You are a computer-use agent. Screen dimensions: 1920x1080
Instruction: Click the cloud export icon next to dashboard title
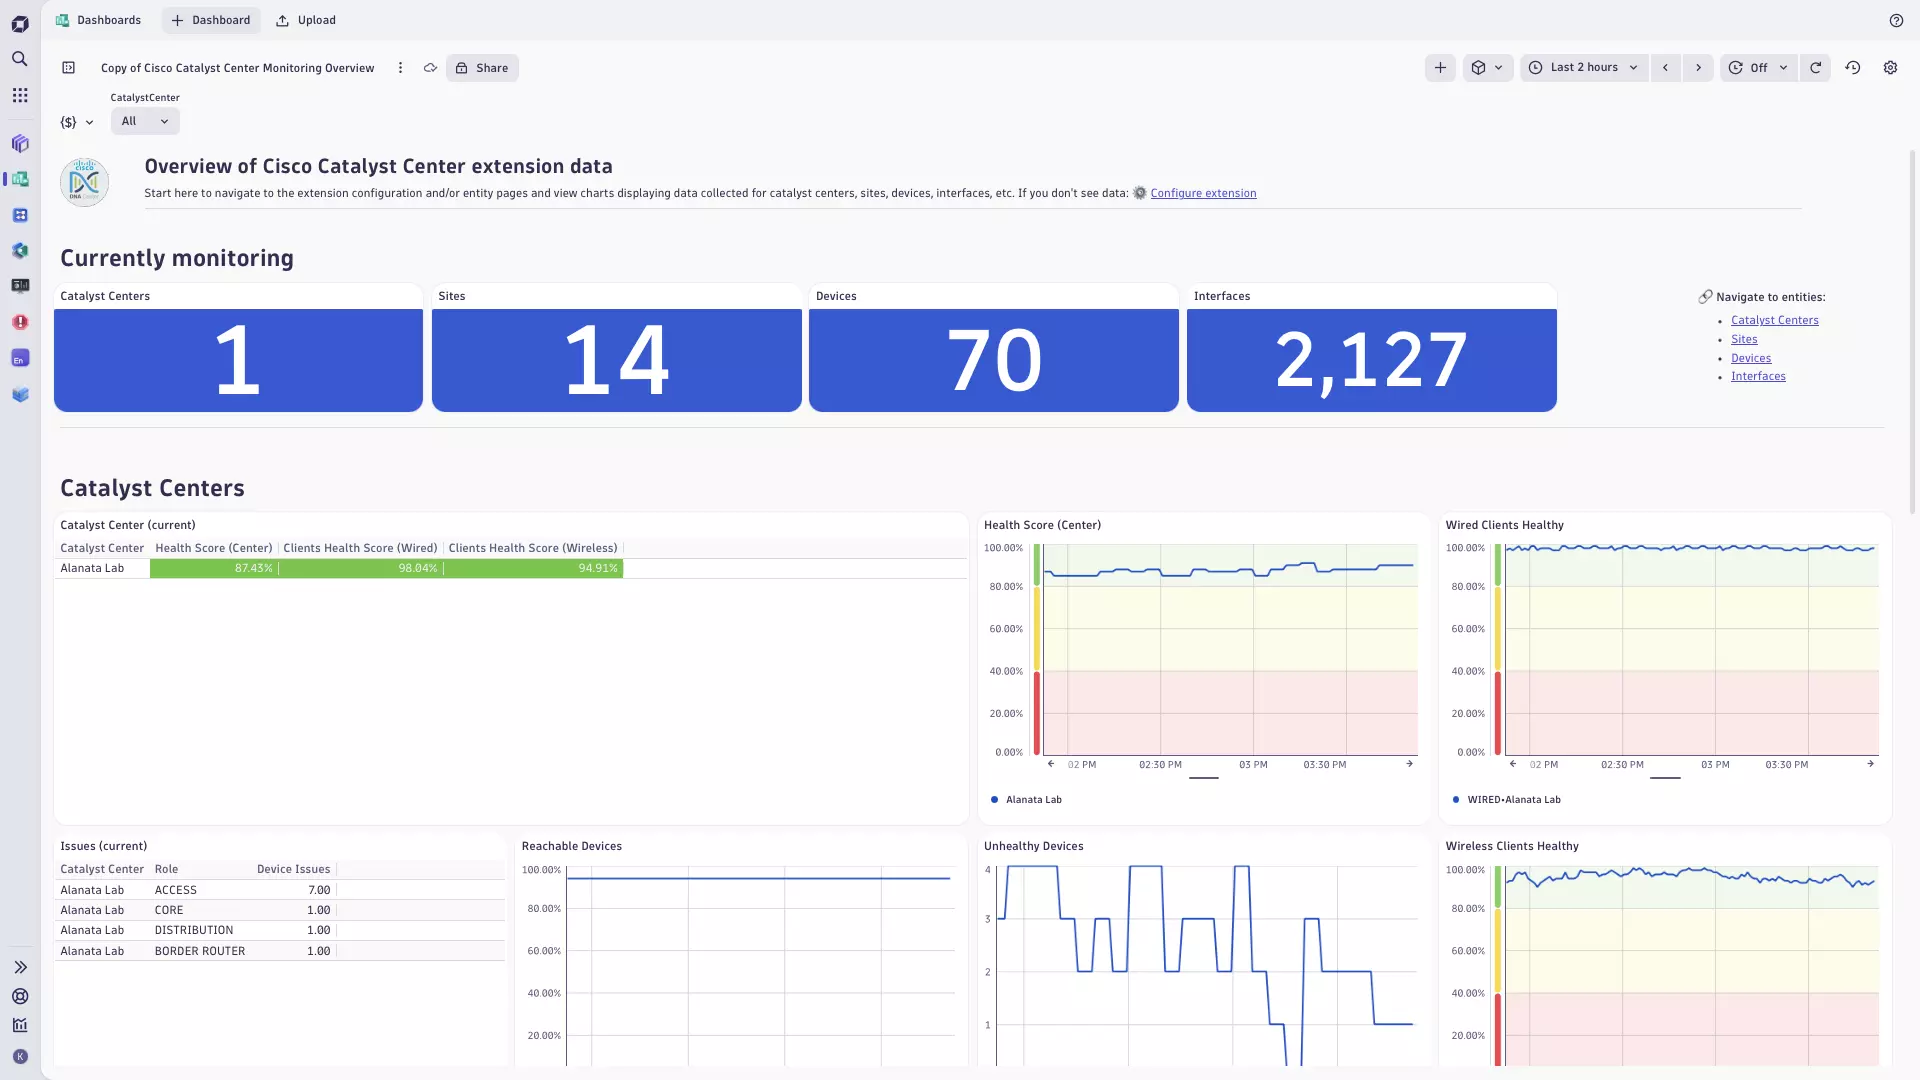(430, 67)
